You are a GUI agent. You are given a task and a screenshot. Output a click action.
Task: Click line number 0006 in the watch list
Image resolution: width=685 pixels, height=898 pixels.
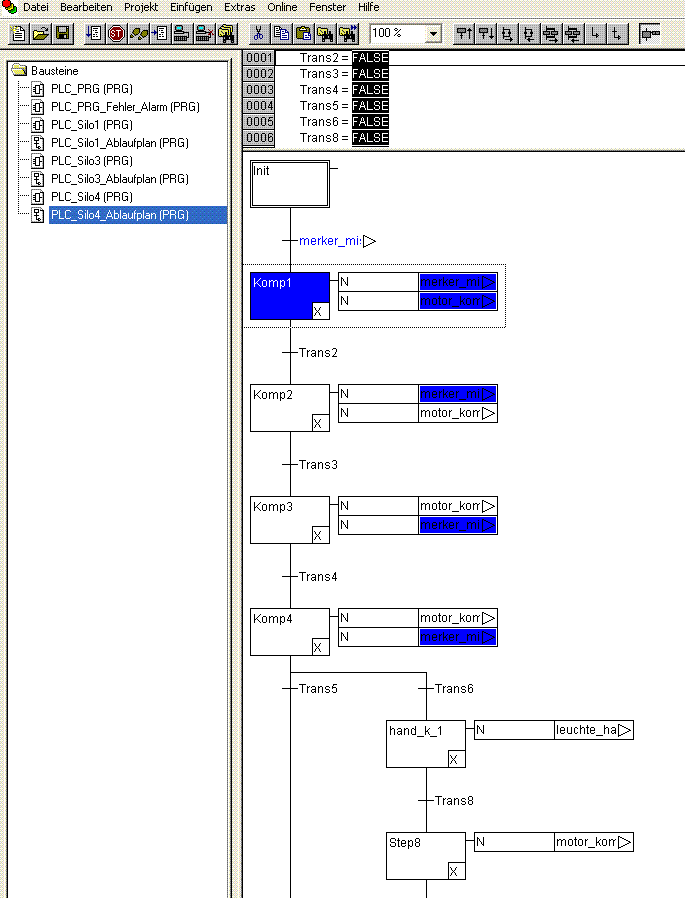259,138
